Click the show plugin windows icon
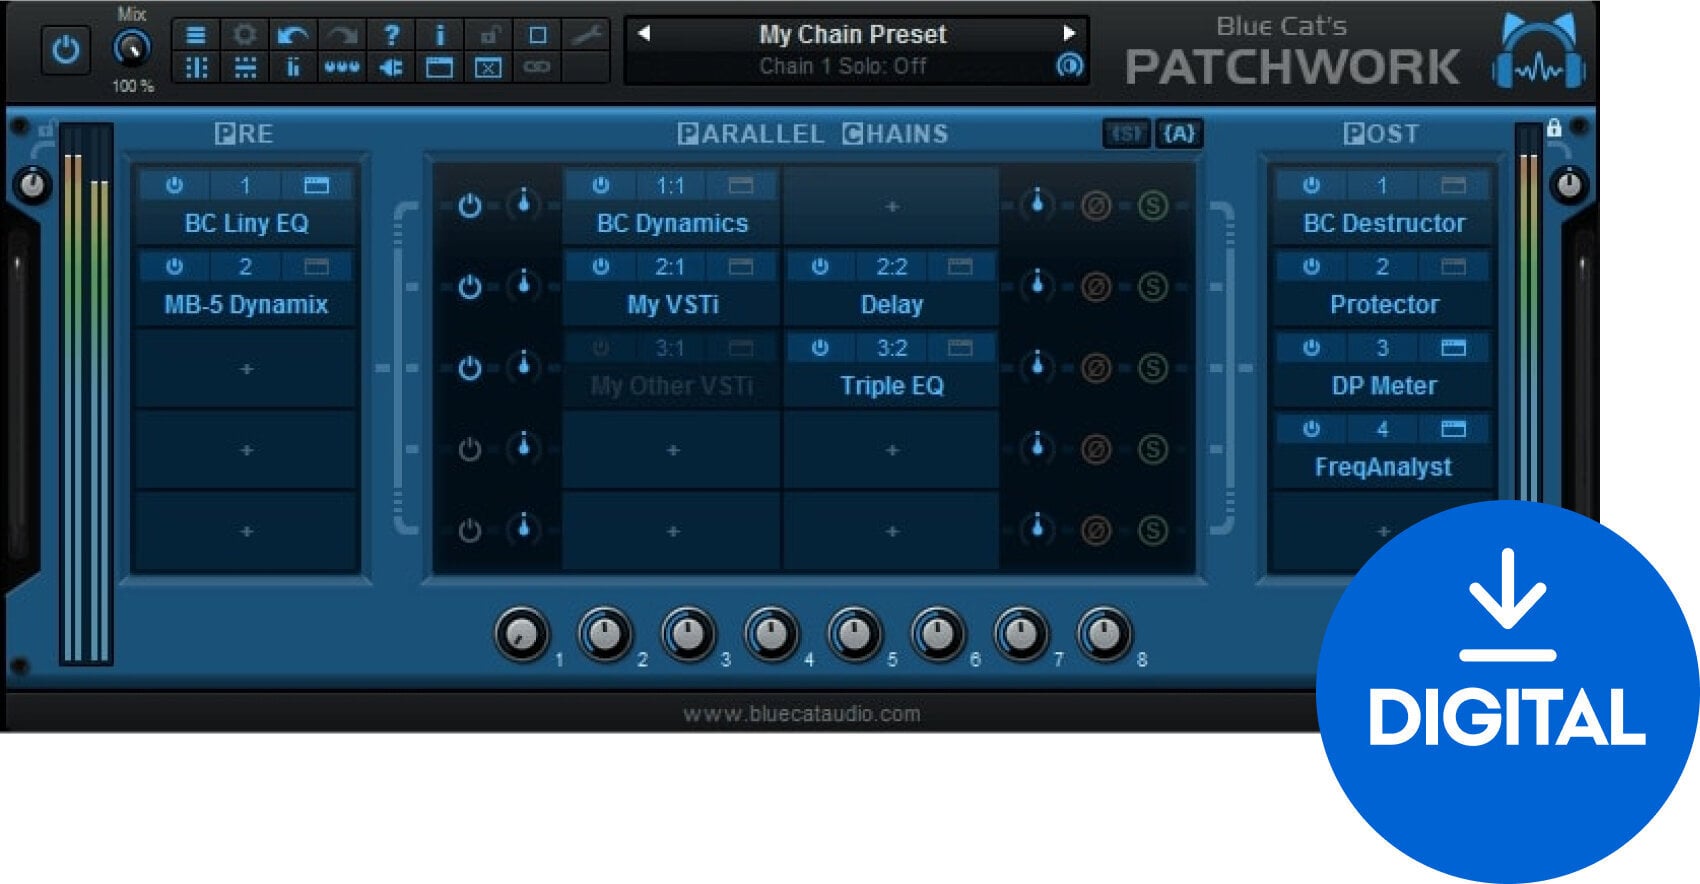Image resolution: width=1700 pixels, height=884 pixels. point(439,67)
